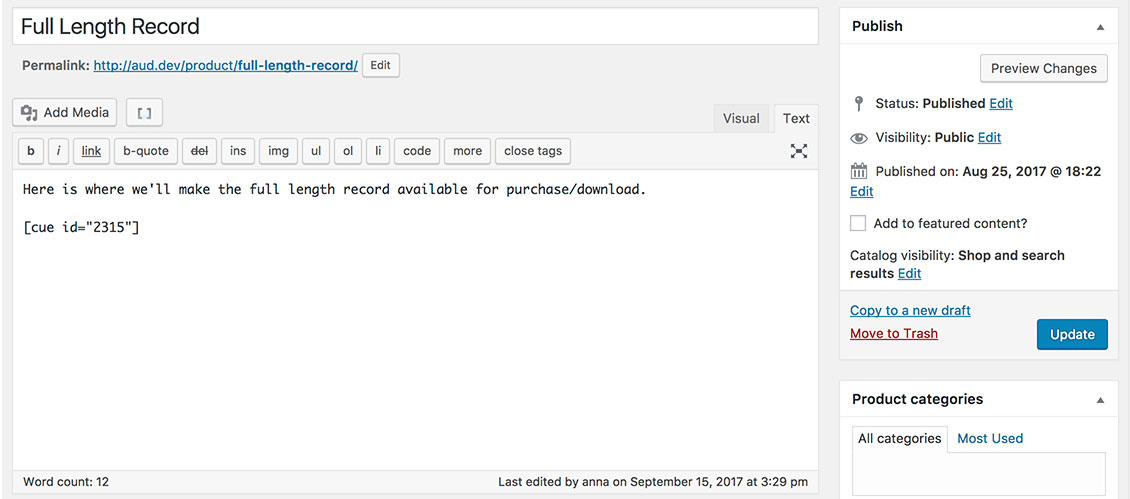Viewport: 1130px width, 499px height.
Task: Edit the catalog visibility setting
Action: (x=909, y=274)
